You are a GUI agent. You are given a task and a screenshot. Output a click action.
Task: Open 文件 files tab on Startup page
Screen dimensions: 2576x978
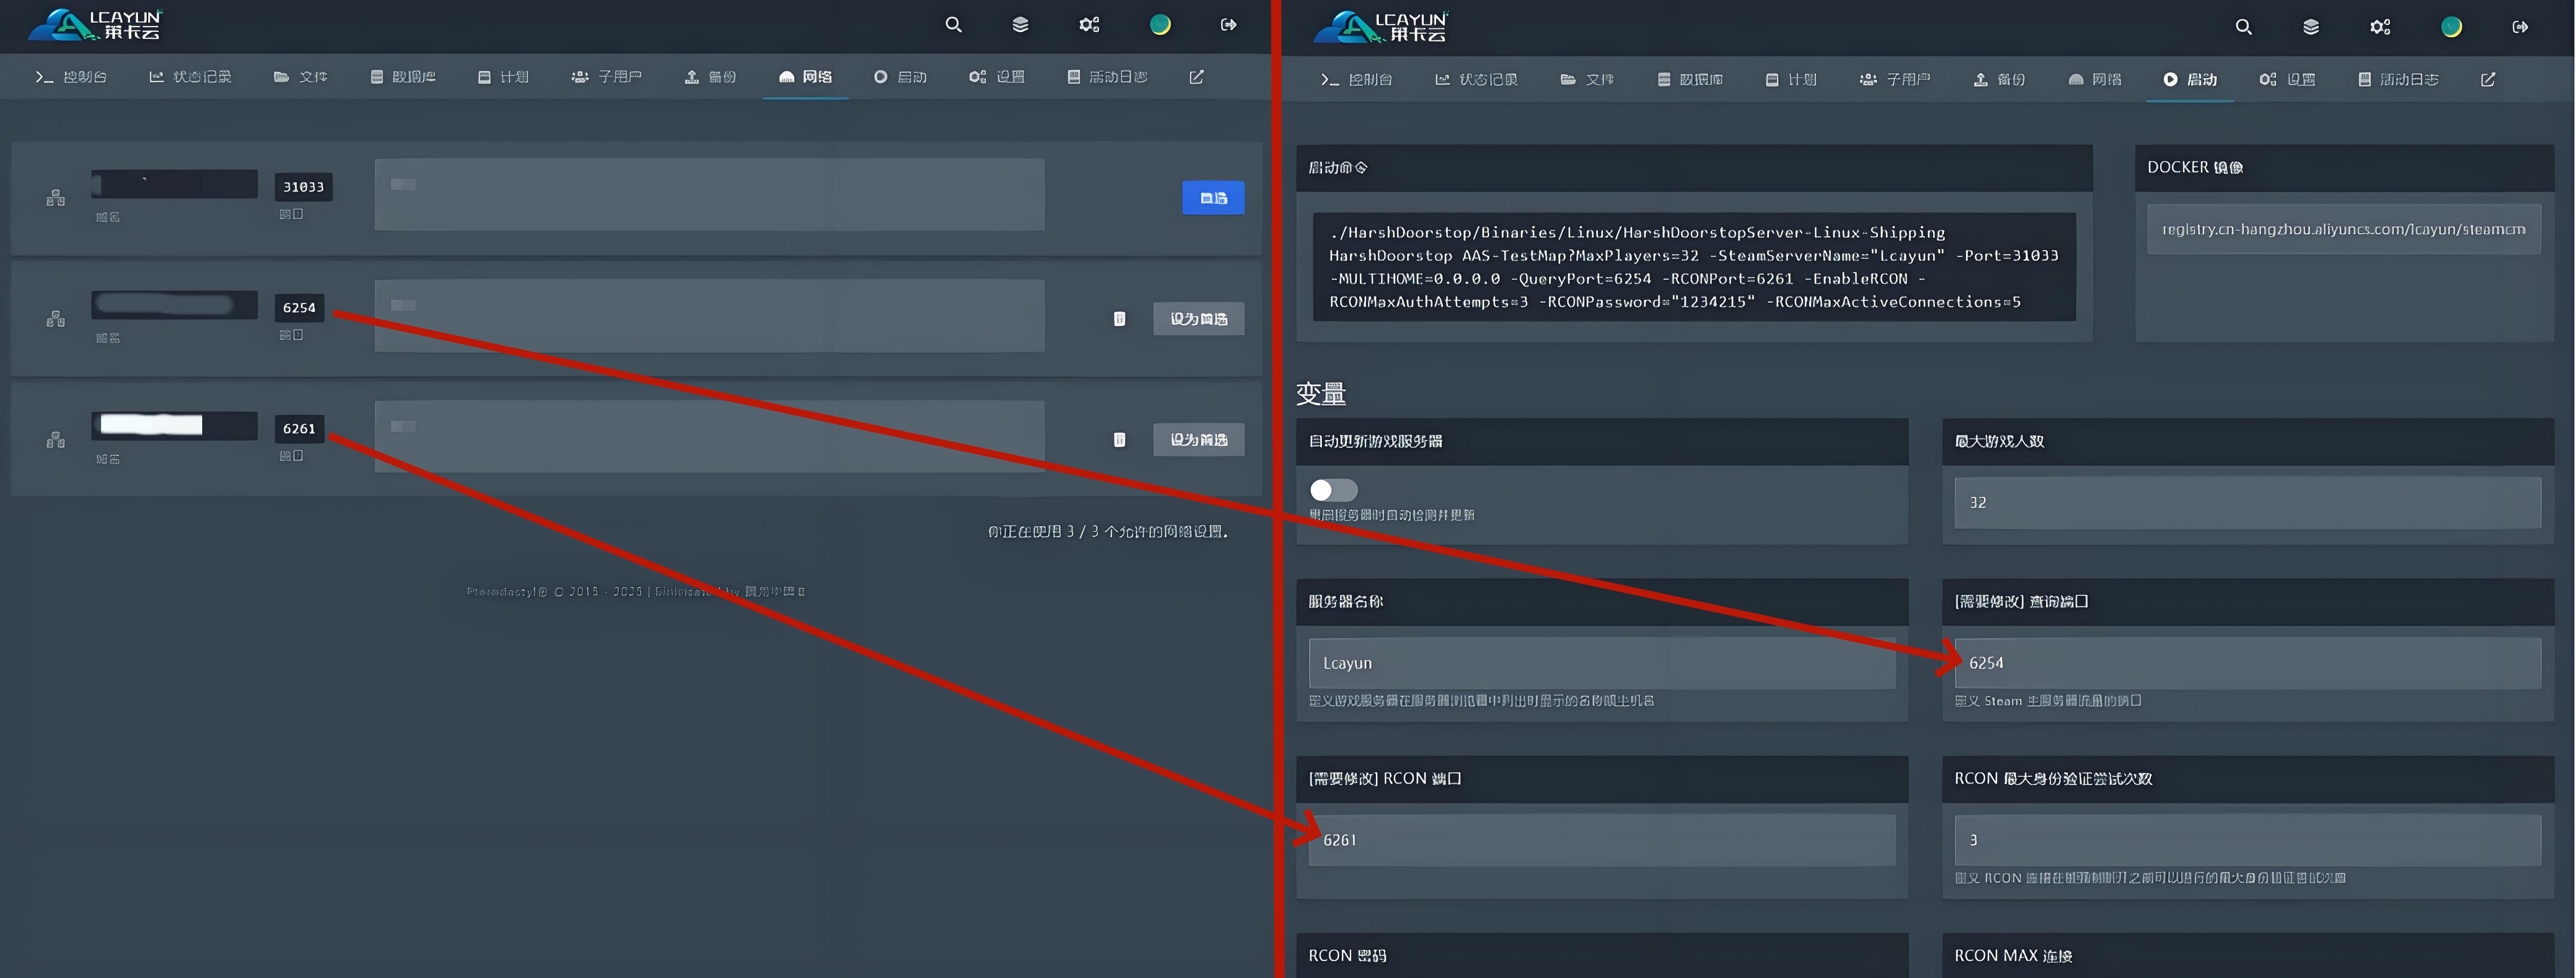(x=1587, y=79)
